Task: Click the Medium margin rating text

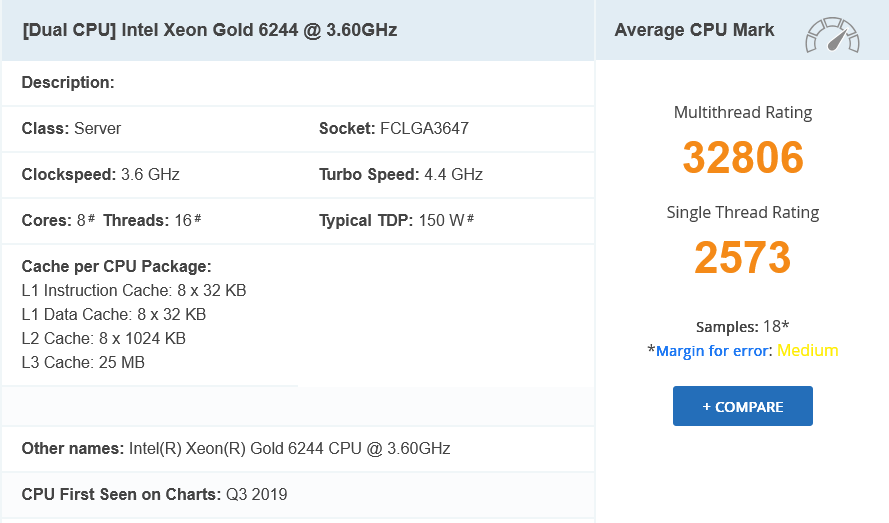Action: [x=807, y=351]
